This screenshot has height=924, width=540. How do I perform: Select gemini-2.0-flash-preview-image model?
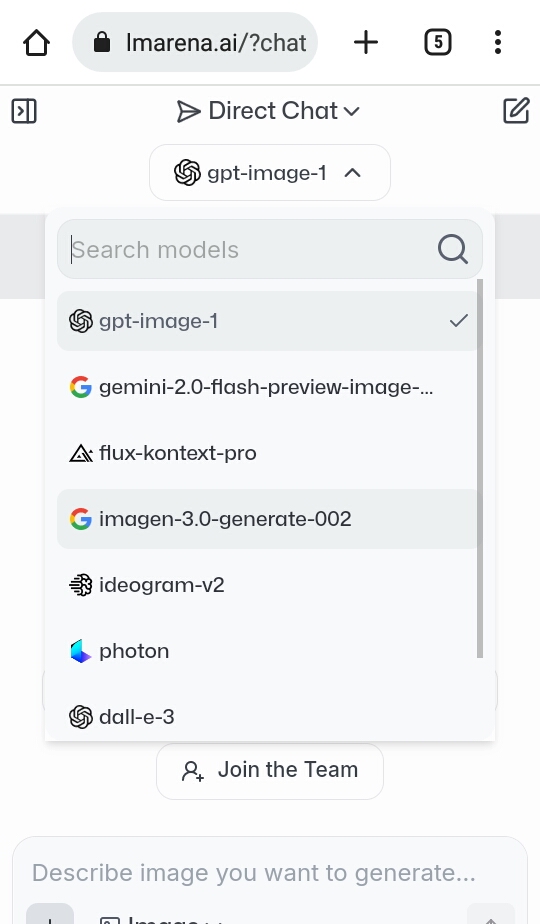point(268,387)
